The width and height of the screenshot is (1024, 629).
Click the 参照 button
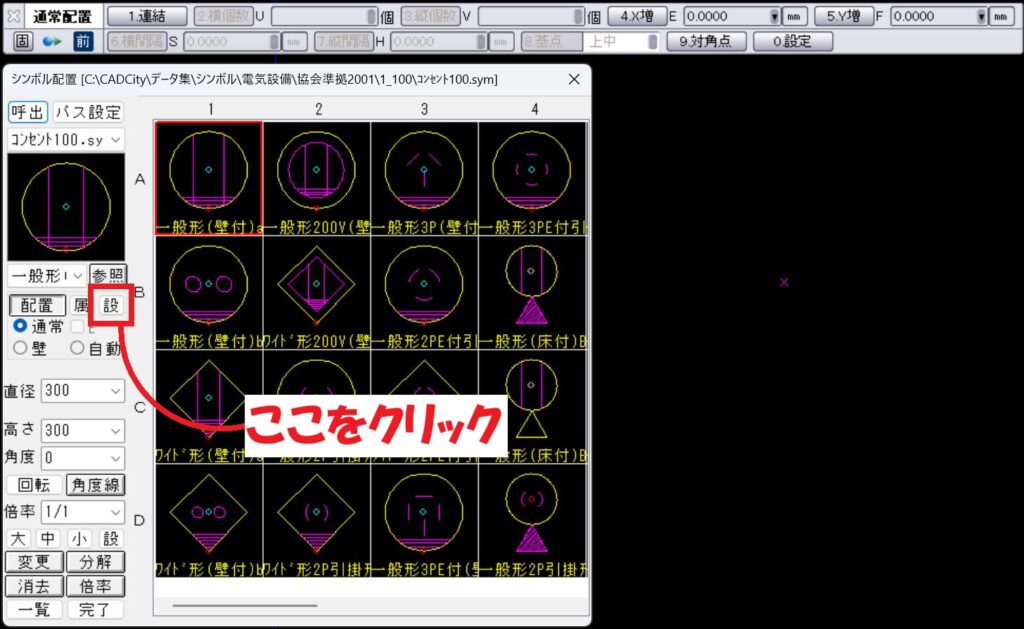[108, 275]
